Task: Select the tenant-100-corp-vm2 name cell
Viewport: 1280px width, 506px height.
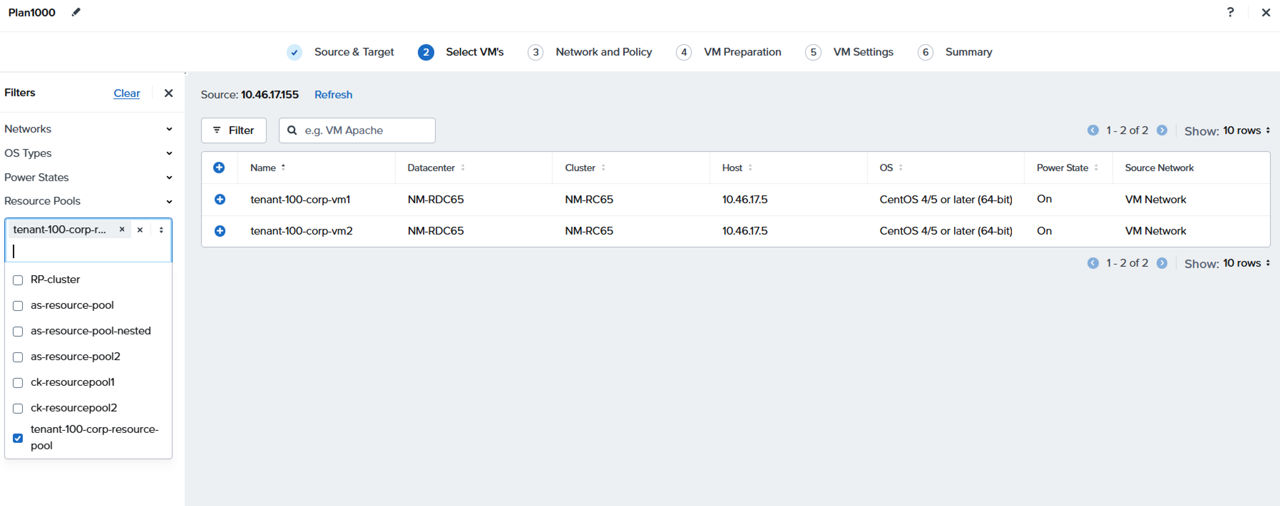Action: [x=301, y=231]
